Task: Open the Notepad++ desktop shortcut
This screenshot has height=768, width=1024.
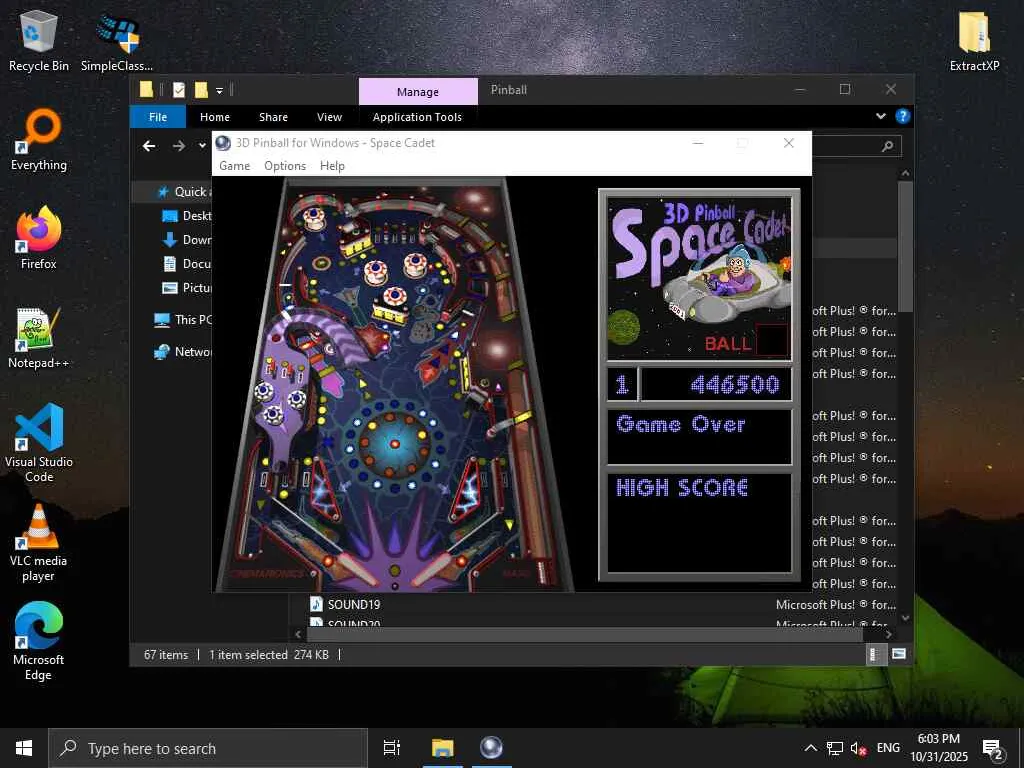Action: pyautogui.click(x=39, y=338)
